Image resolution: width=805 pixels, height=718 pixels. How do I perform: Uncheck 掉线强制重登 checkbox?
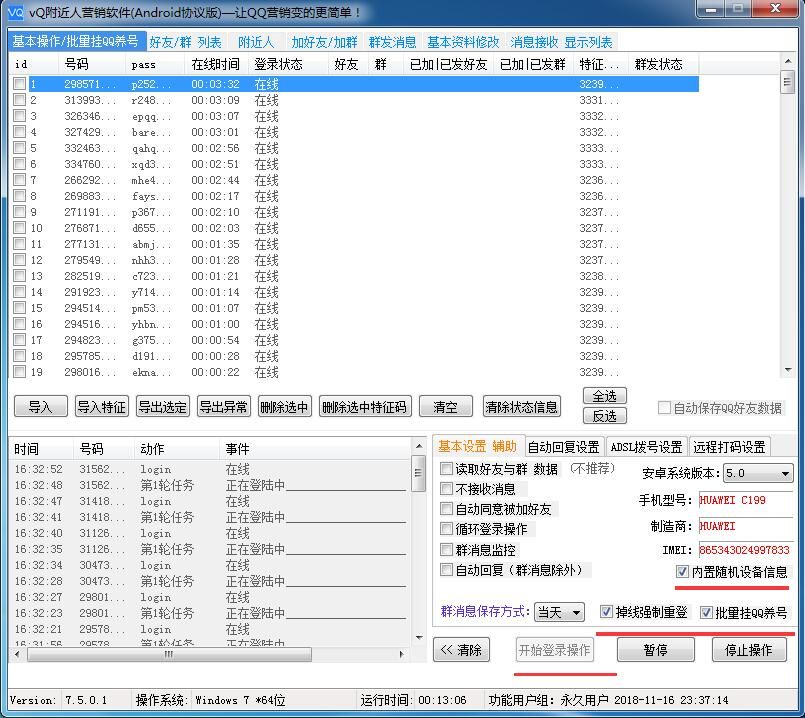pyautogui.click(x=606, y=612)
